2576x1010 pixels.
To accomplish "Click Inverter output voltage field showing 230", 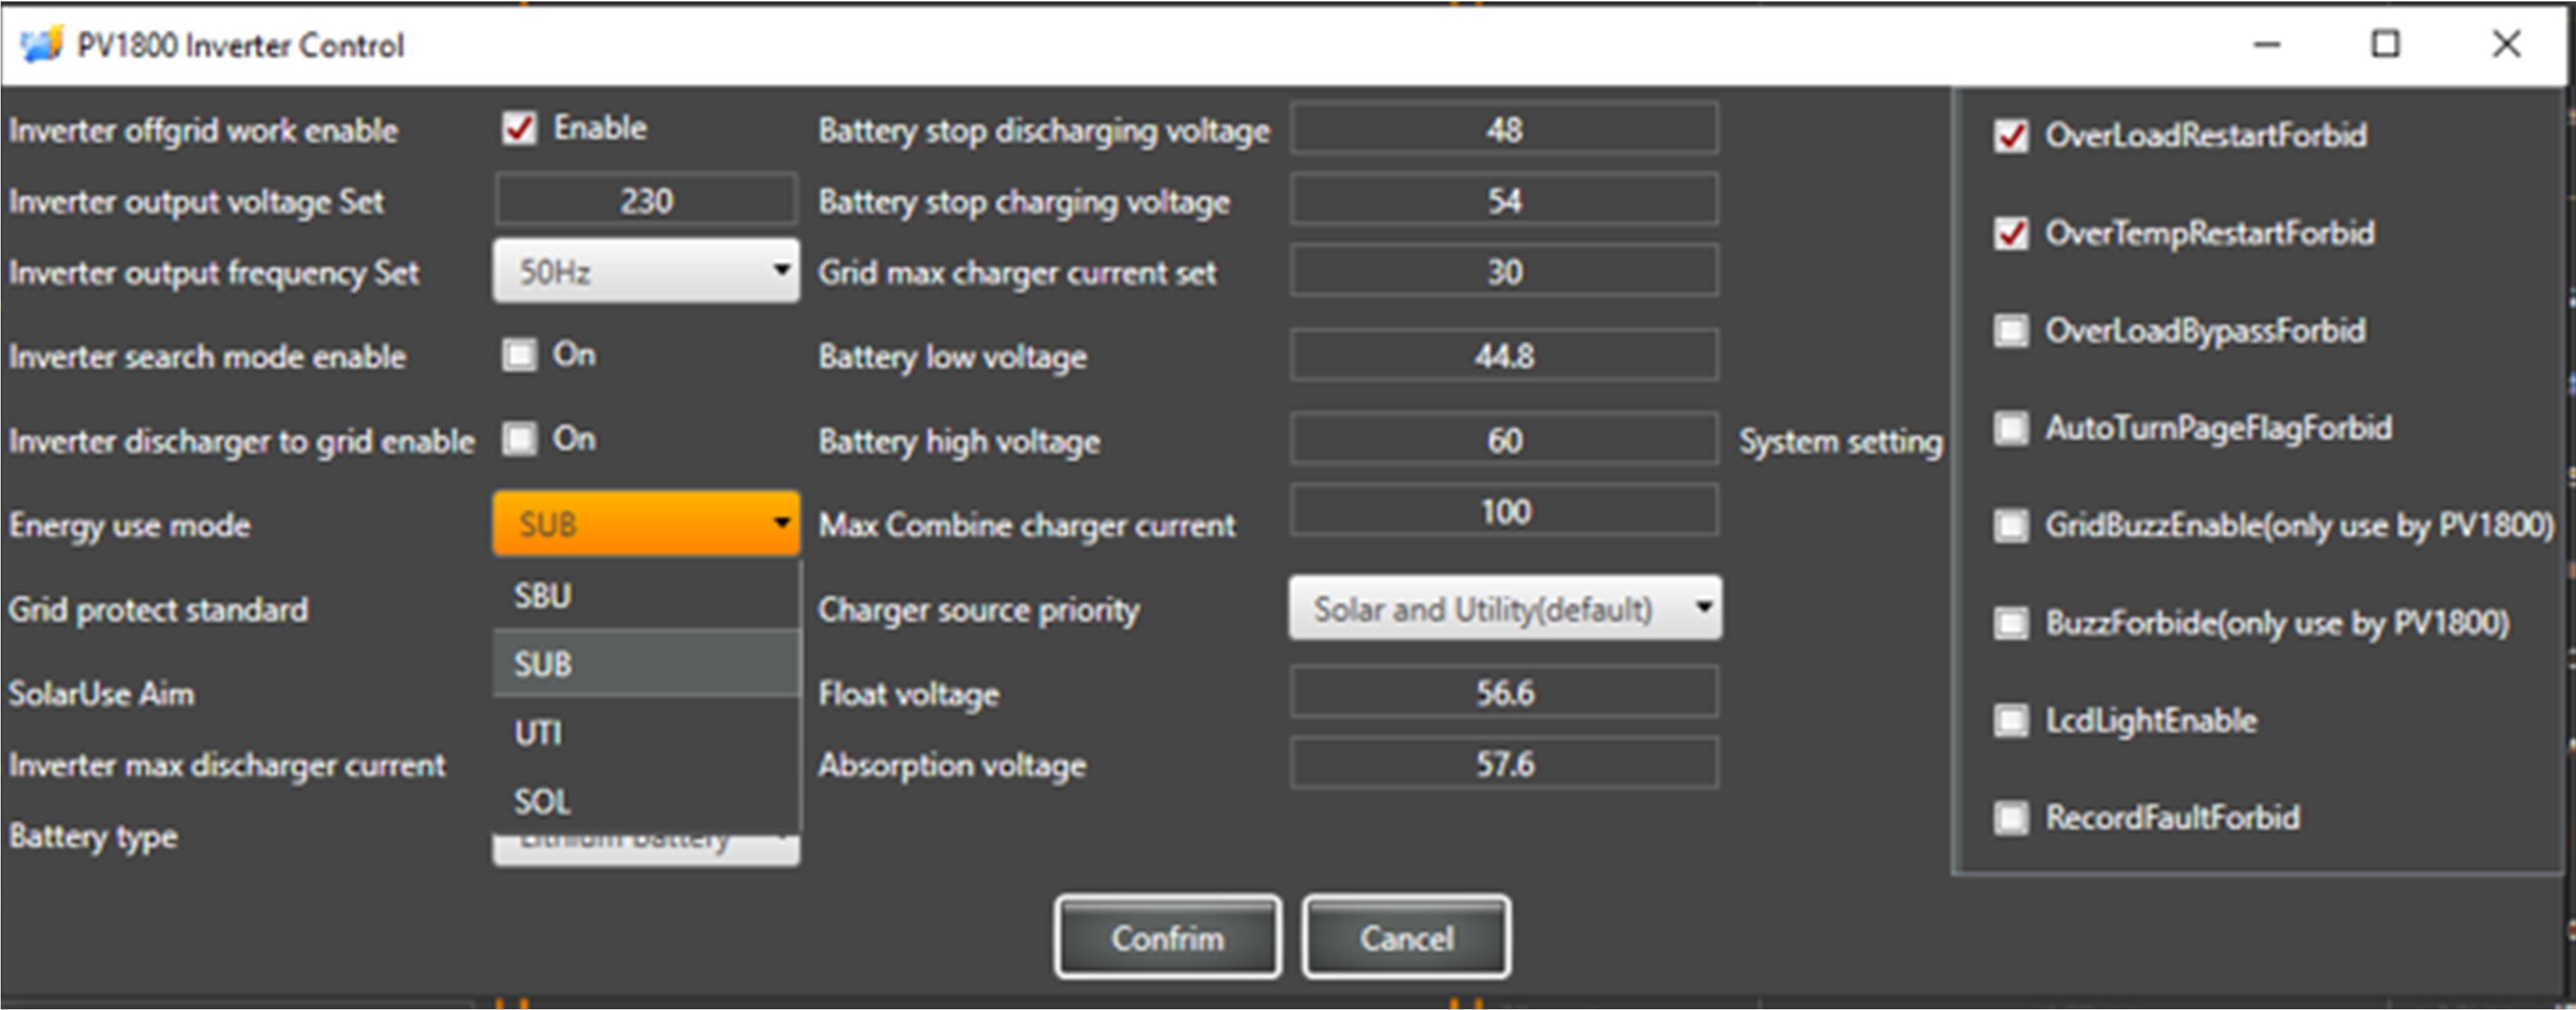I will (646, 200).
